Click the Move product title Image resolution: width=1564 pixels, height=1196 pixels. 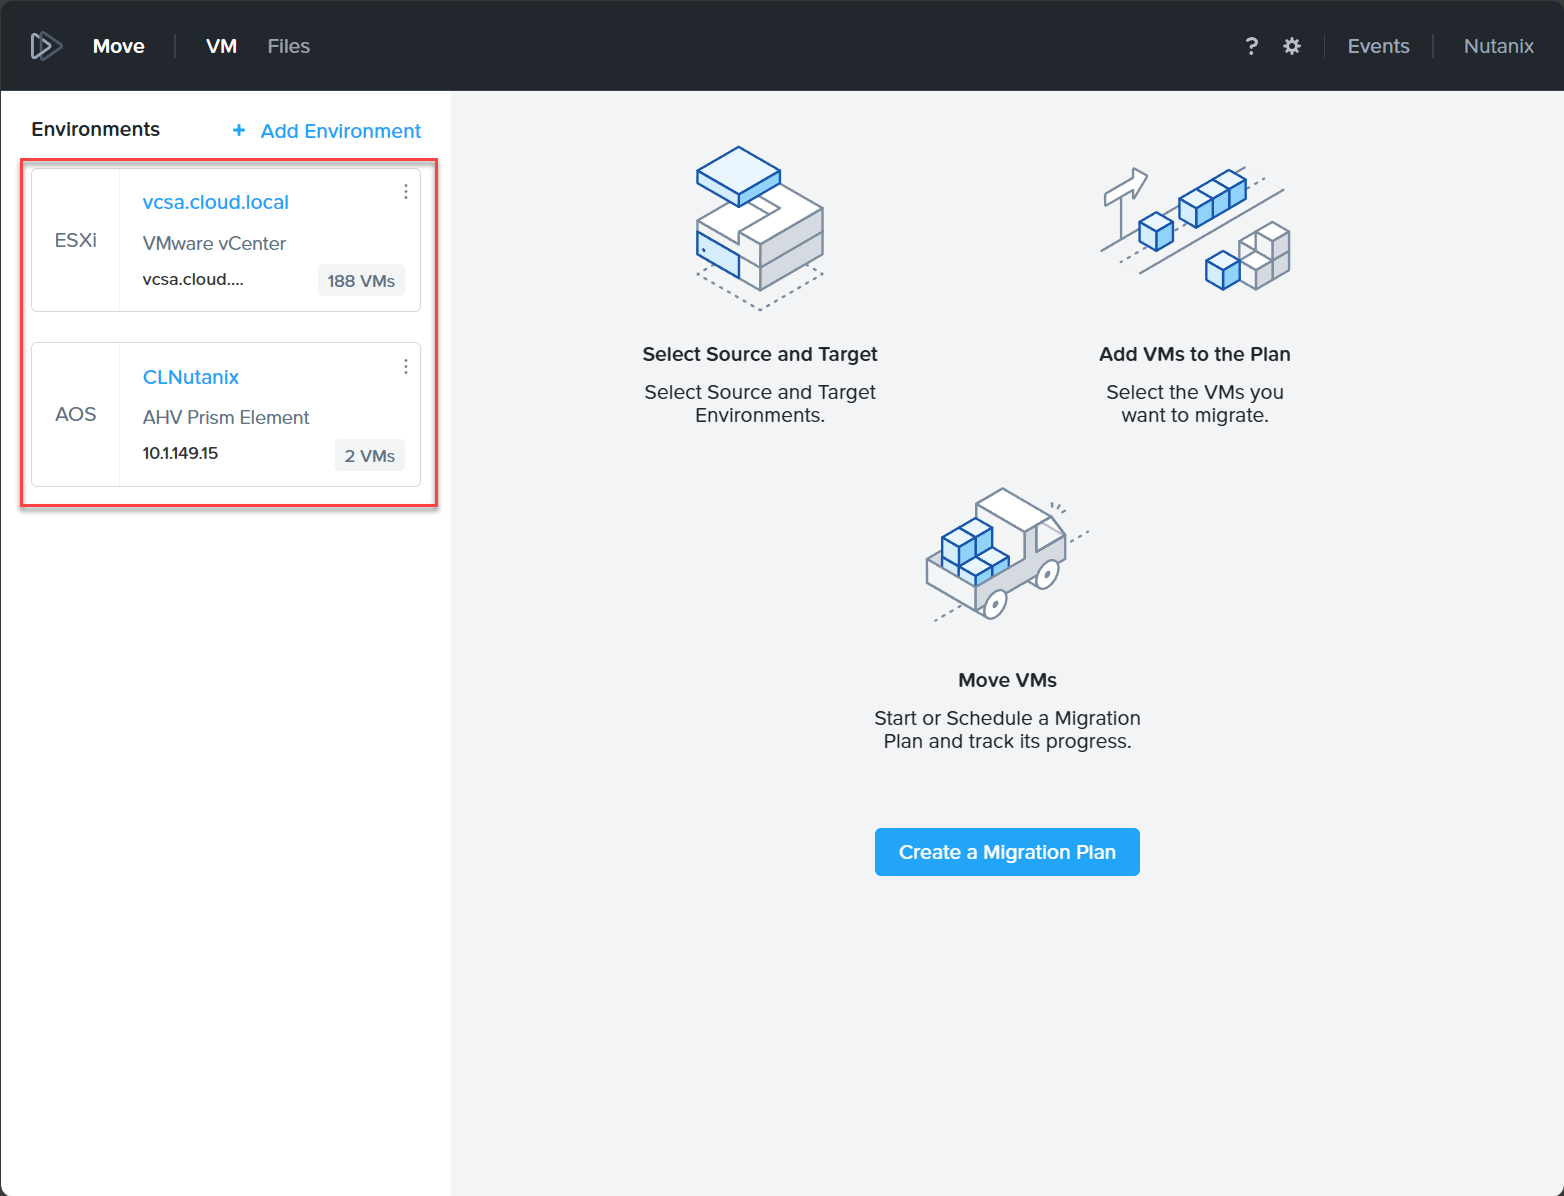[118, 46]
